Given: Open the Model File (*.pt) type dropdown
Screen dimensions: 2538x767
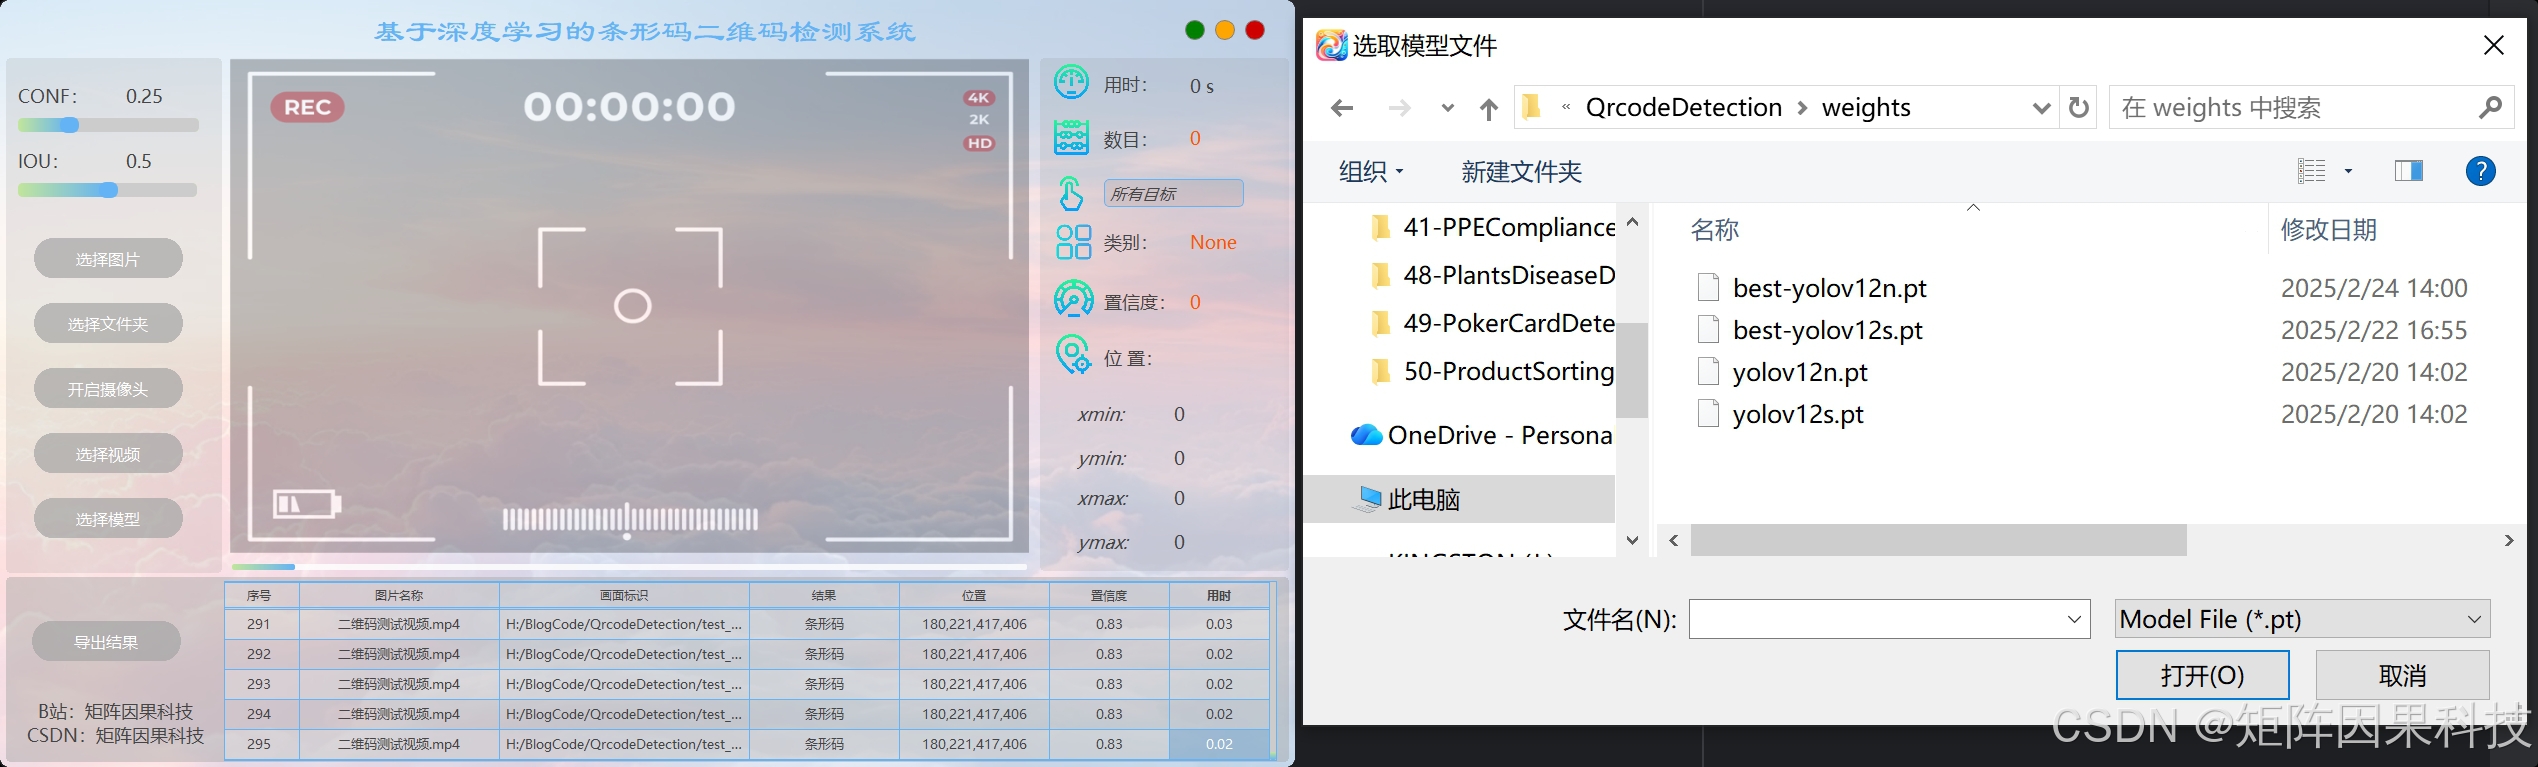Looking at the screenshot, I should click(2302, 619).
